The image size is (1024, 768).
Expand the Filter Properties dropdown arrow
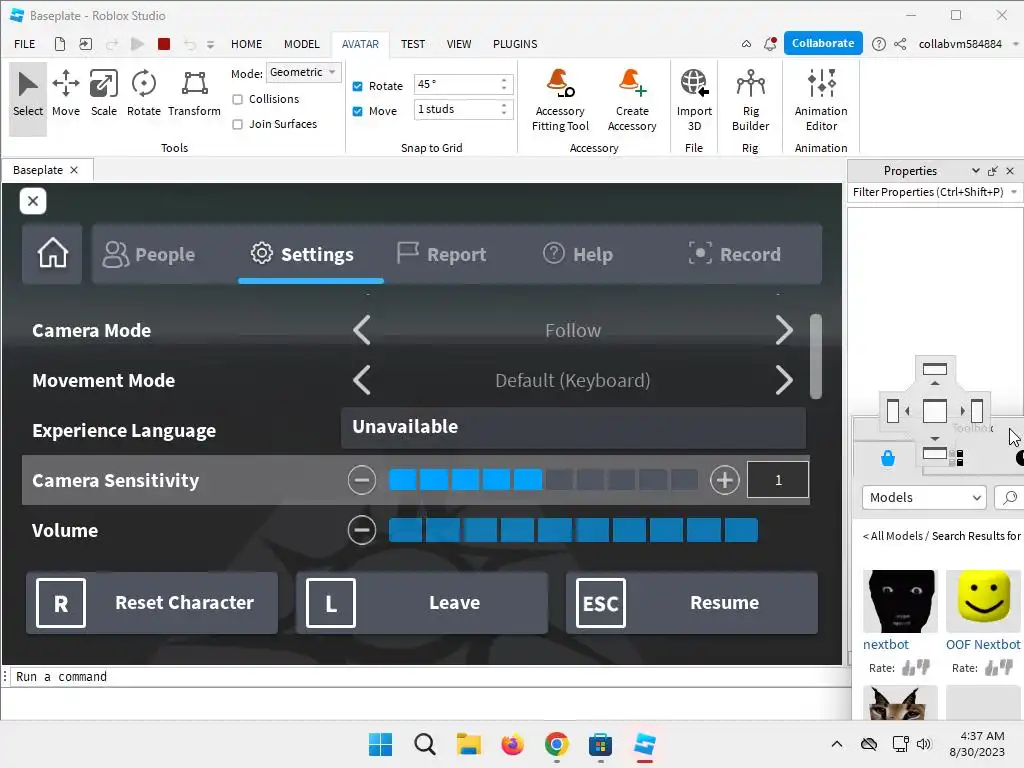(x=1014, y=192)
